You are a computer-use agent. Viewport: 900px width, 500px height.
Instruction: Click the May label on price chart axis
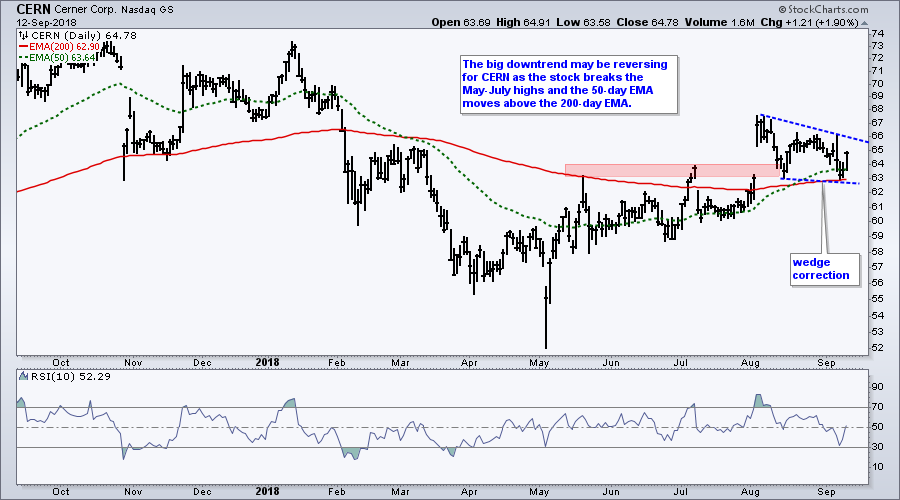539,363
